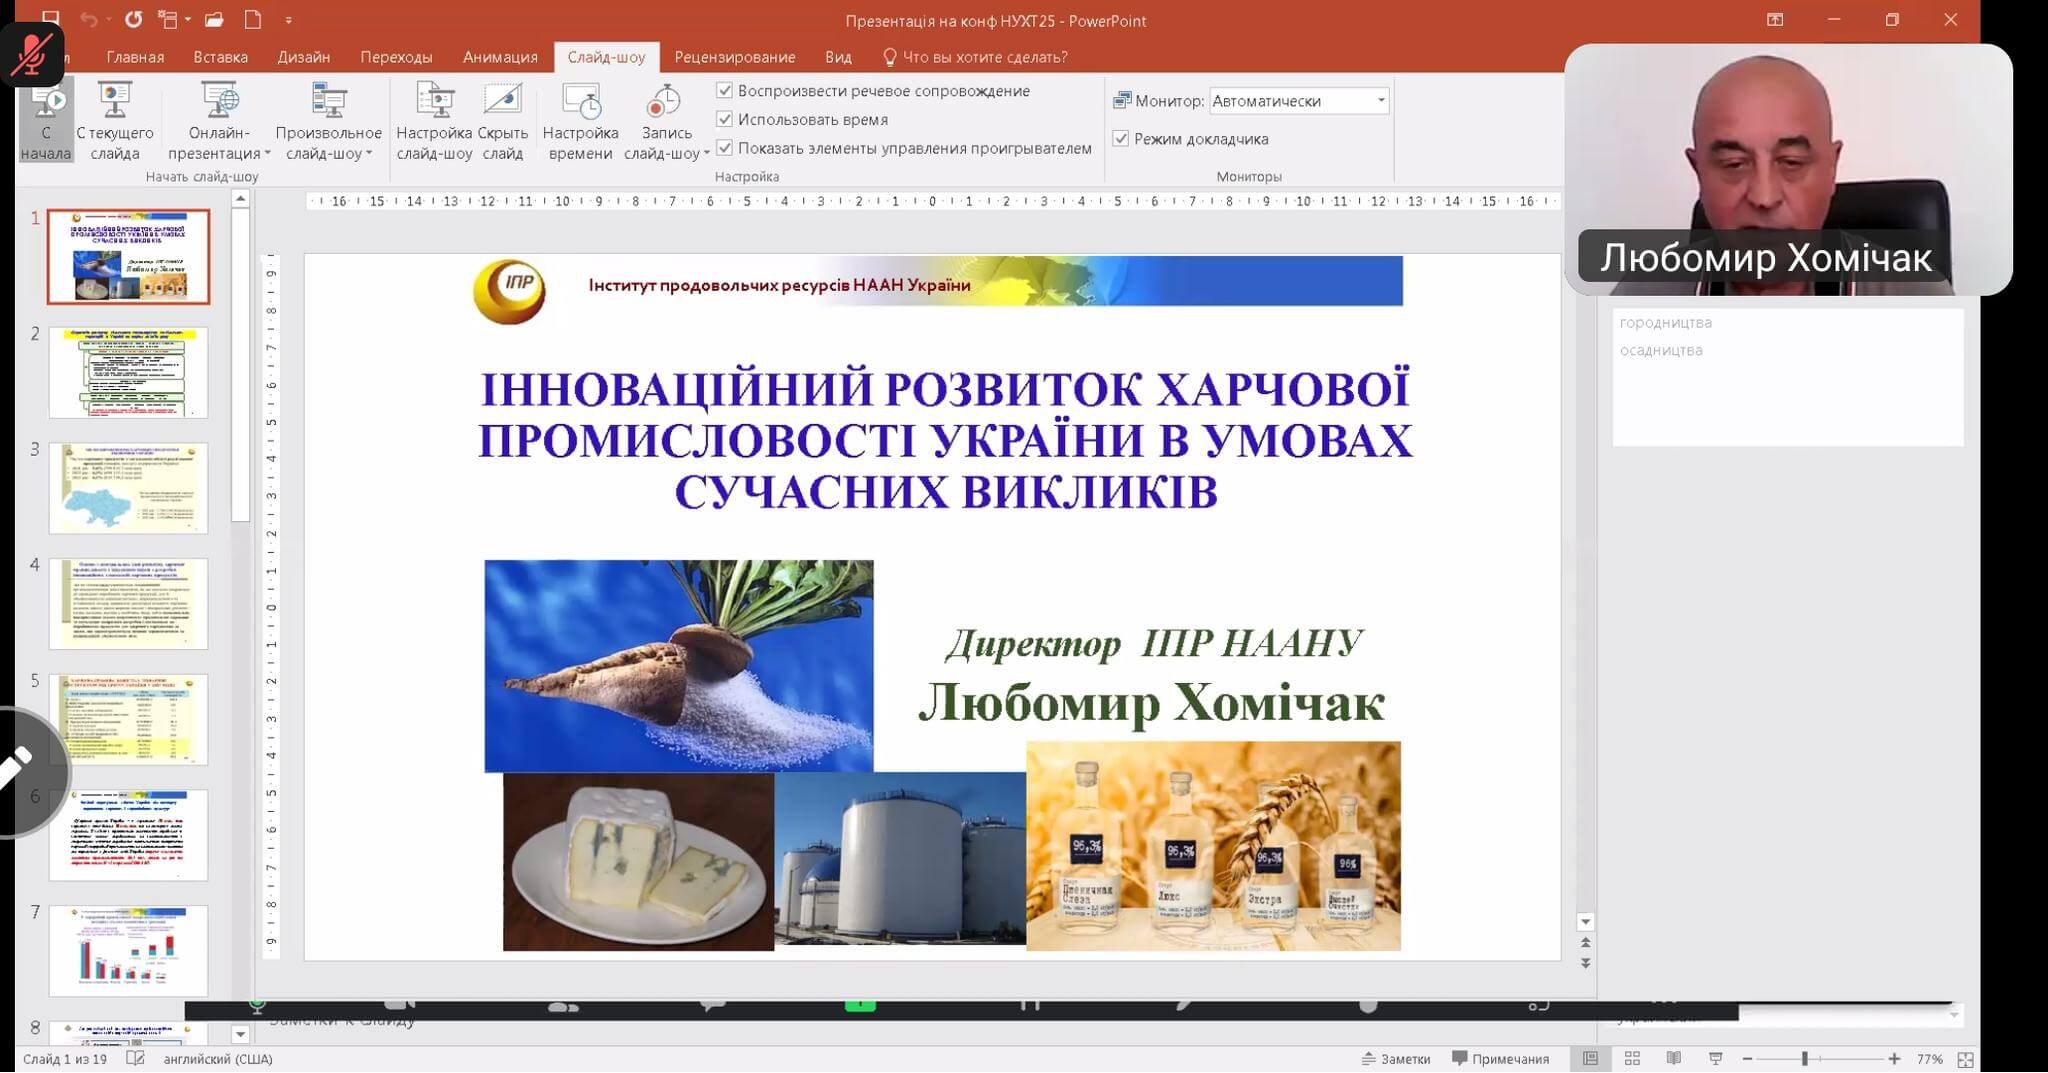Fit slide to current window icon

1965,1059
